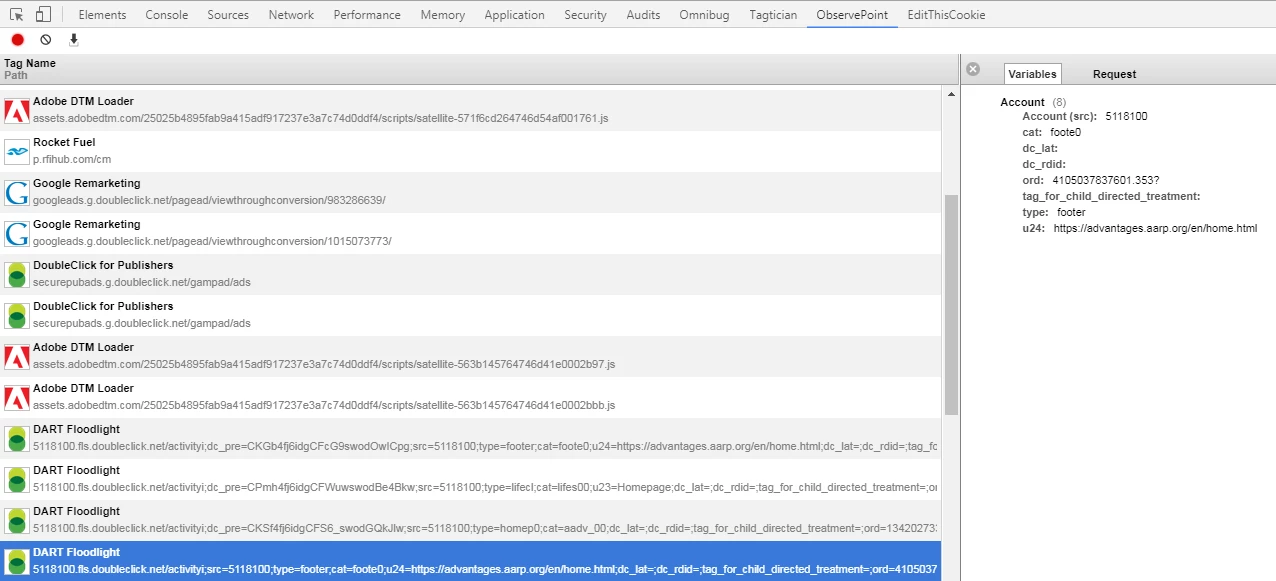Screen dimensions: 1276x581
Task: Open the Elements tab
Action: 102,15
